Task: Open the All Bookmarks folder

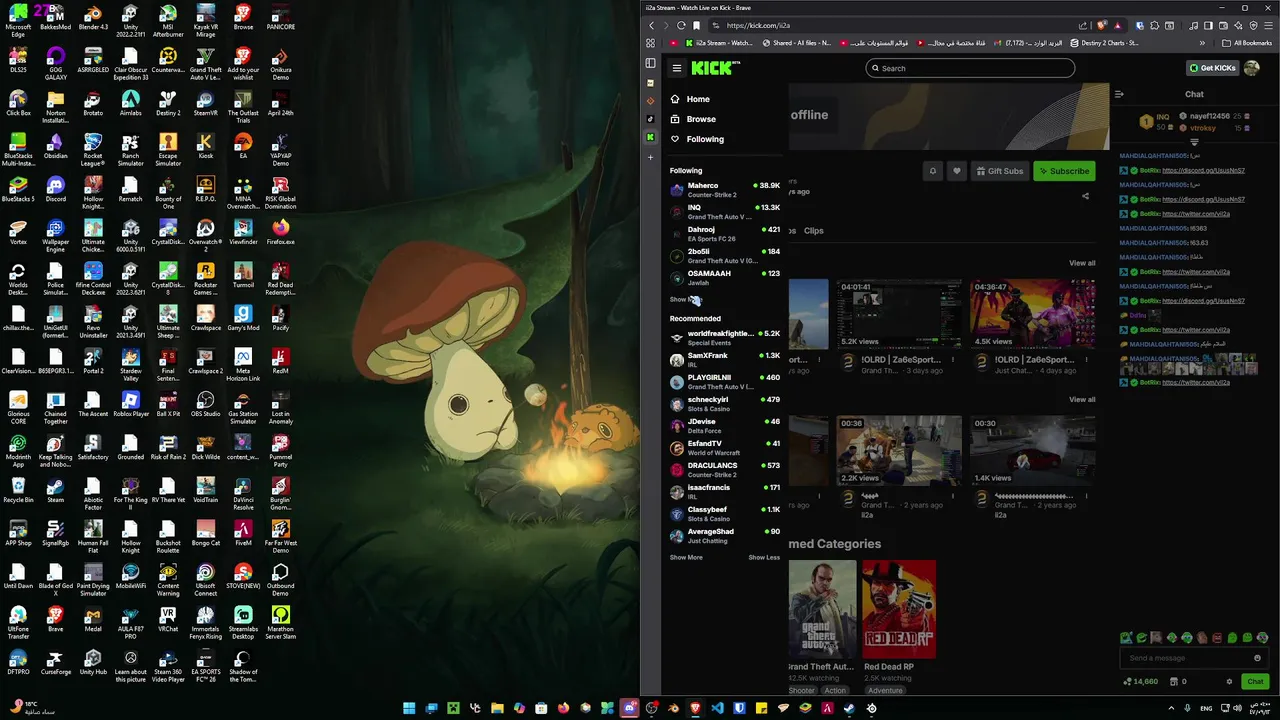Action: [x=1247, y=43]
